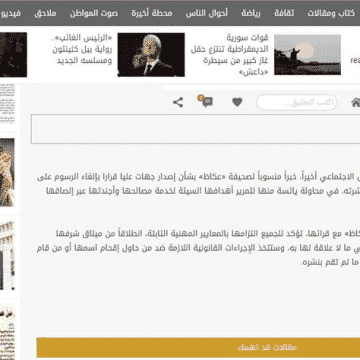360x360 pixels.
Task: Click the share icon above the article
Action: (x=178, y=102)
